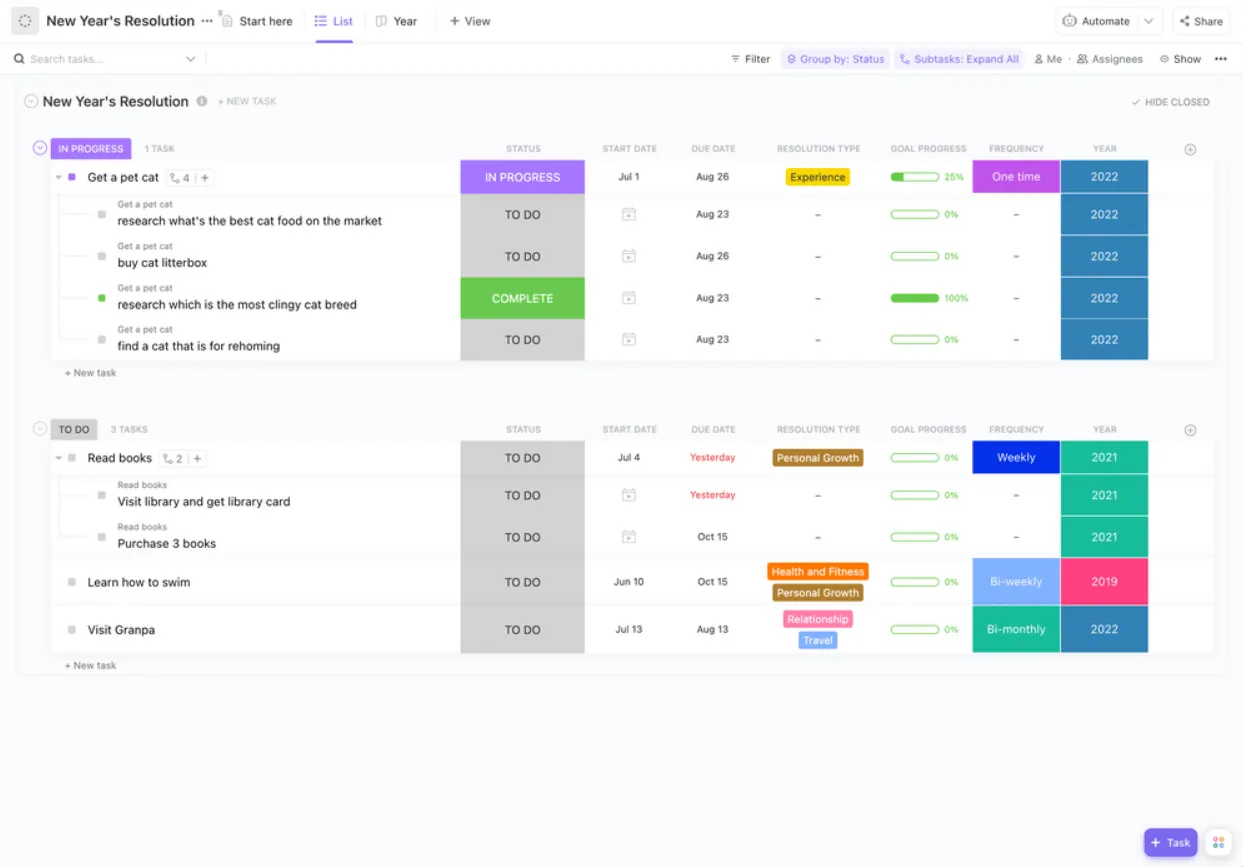Switch to the Year tab
This screenshot has height=867, width=1243.
[x=396, y=21]
